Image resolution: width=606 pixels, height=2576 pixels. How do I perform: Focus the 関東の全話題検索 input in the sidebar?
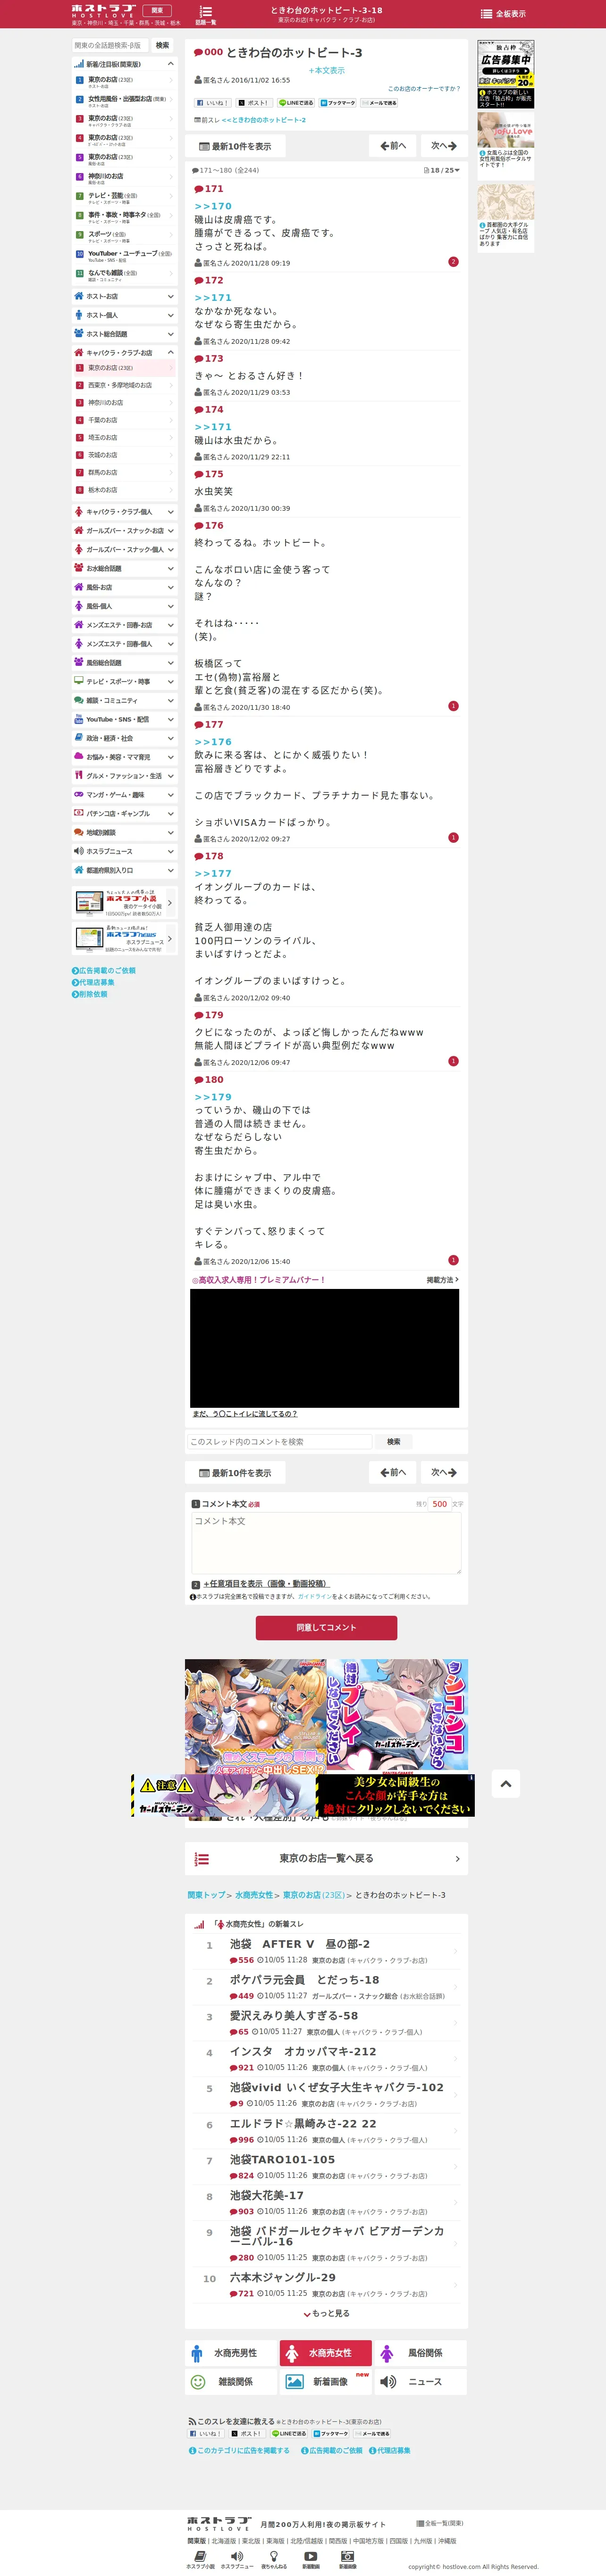point(110,45)
